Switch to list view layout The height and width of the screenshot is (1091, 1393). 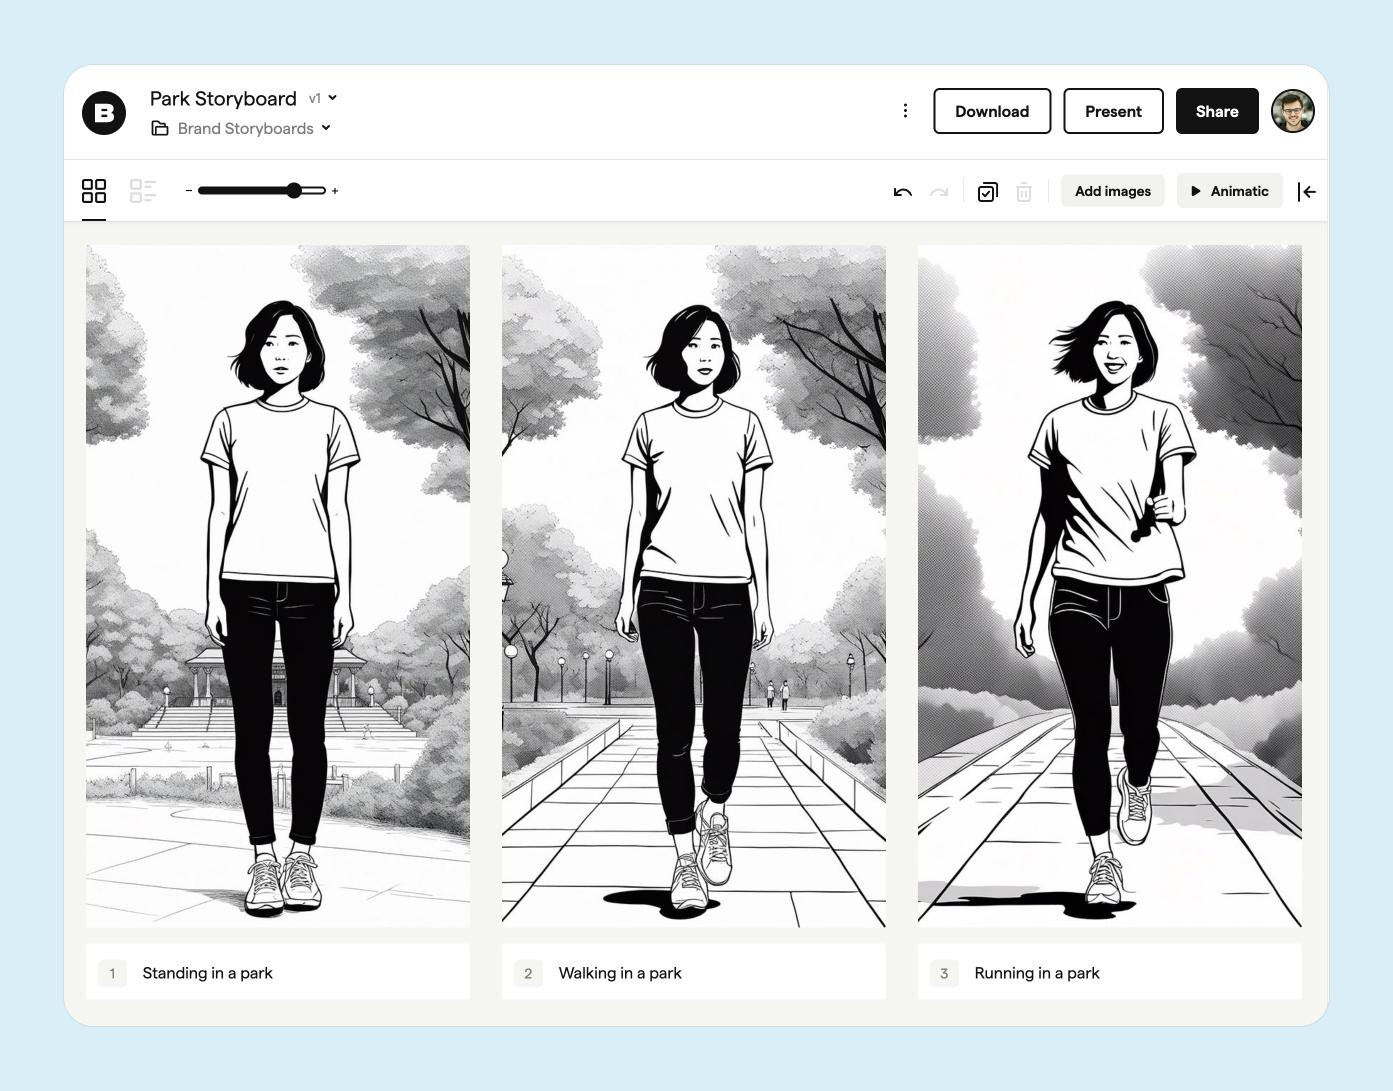click(x=143, y=191)
